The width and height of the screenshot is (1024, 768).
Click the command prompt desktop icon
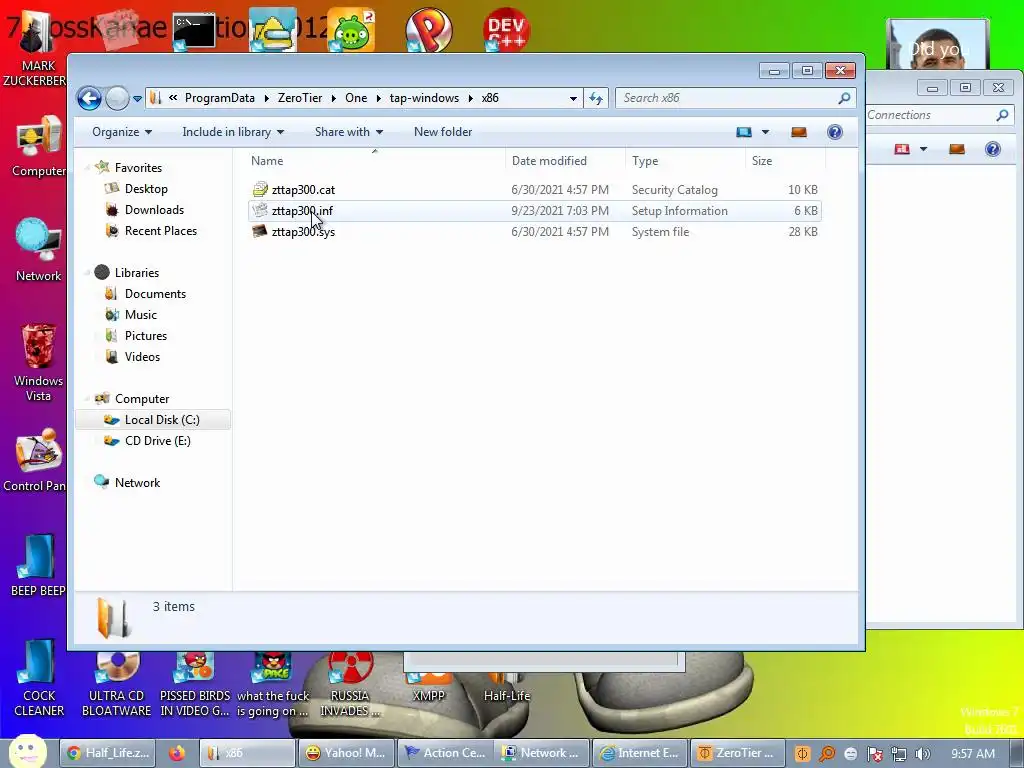(x=194, y=31)
